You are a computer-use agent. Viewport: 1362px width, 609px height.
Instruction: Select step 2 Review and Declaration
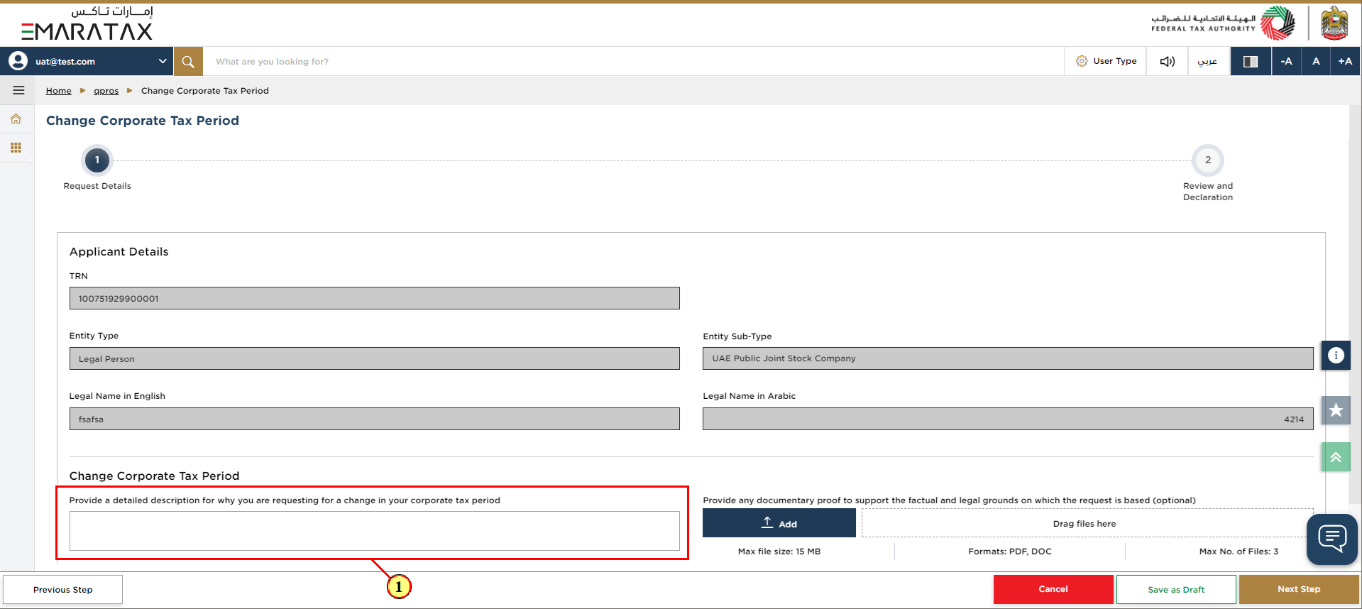pyautogui.click(x=1207, y=160)
